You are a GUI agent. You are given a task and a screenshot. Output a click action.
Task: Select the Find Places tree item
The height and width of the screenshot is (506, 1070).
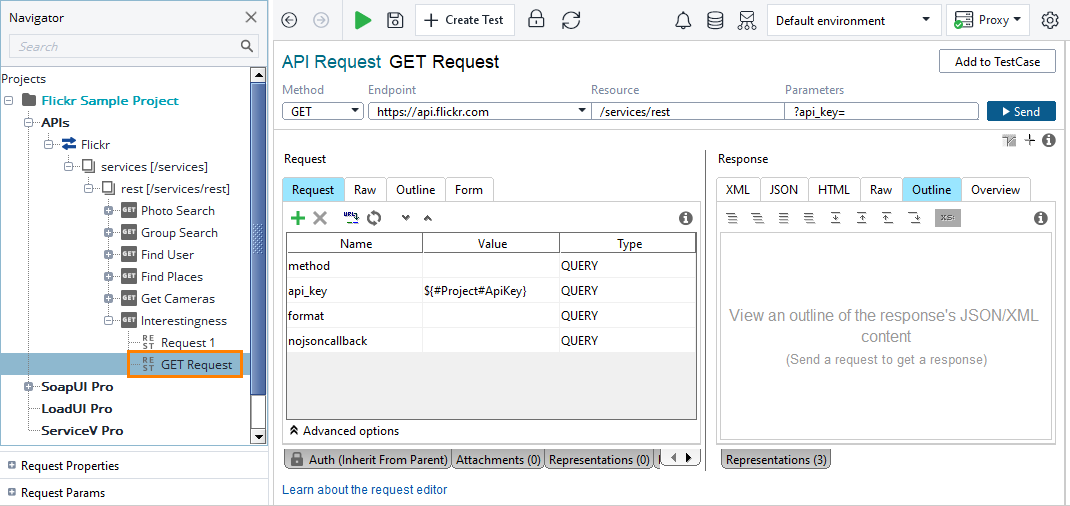[x=171, y=276]
